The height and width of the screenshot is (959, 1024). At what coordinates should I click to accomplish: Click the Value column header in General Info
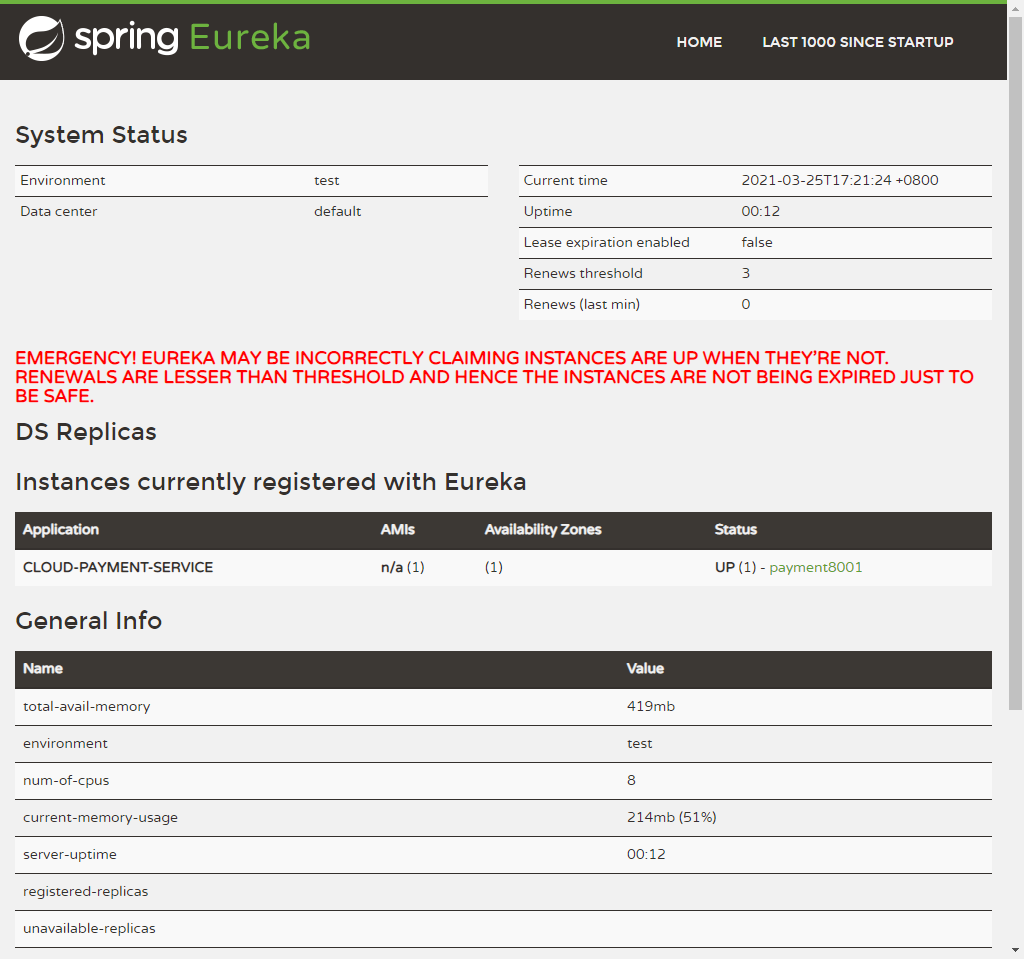645,669
